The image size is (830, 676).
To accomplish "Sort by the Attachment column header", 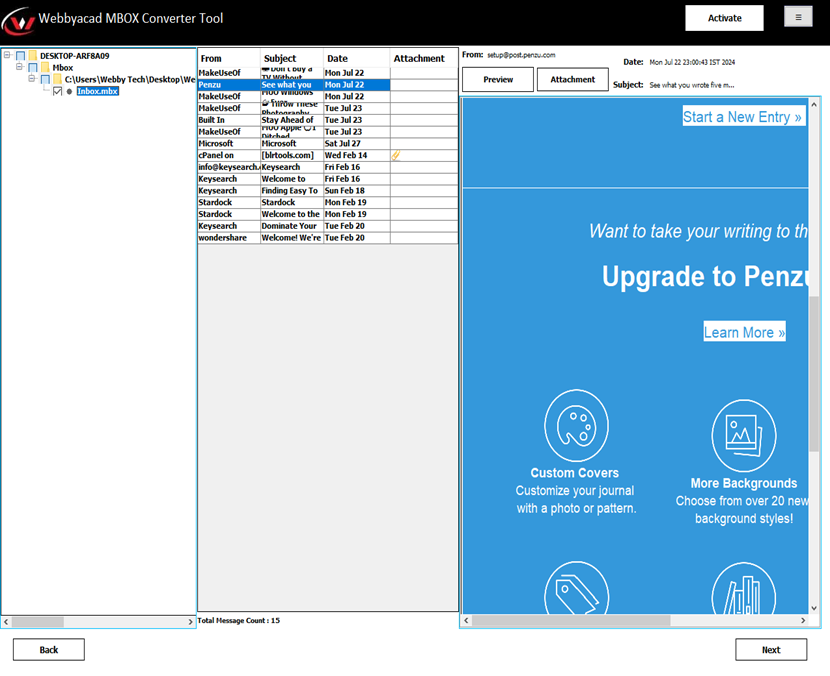I will [x=424, y=58].
